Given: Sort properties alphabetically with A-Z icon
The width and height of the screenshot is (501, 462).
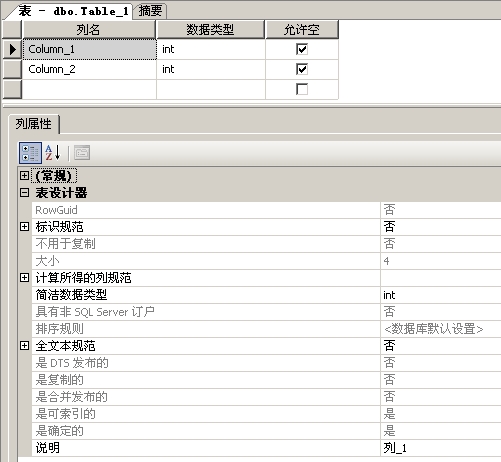Looking at the screenshot, I should click(53, 153).
